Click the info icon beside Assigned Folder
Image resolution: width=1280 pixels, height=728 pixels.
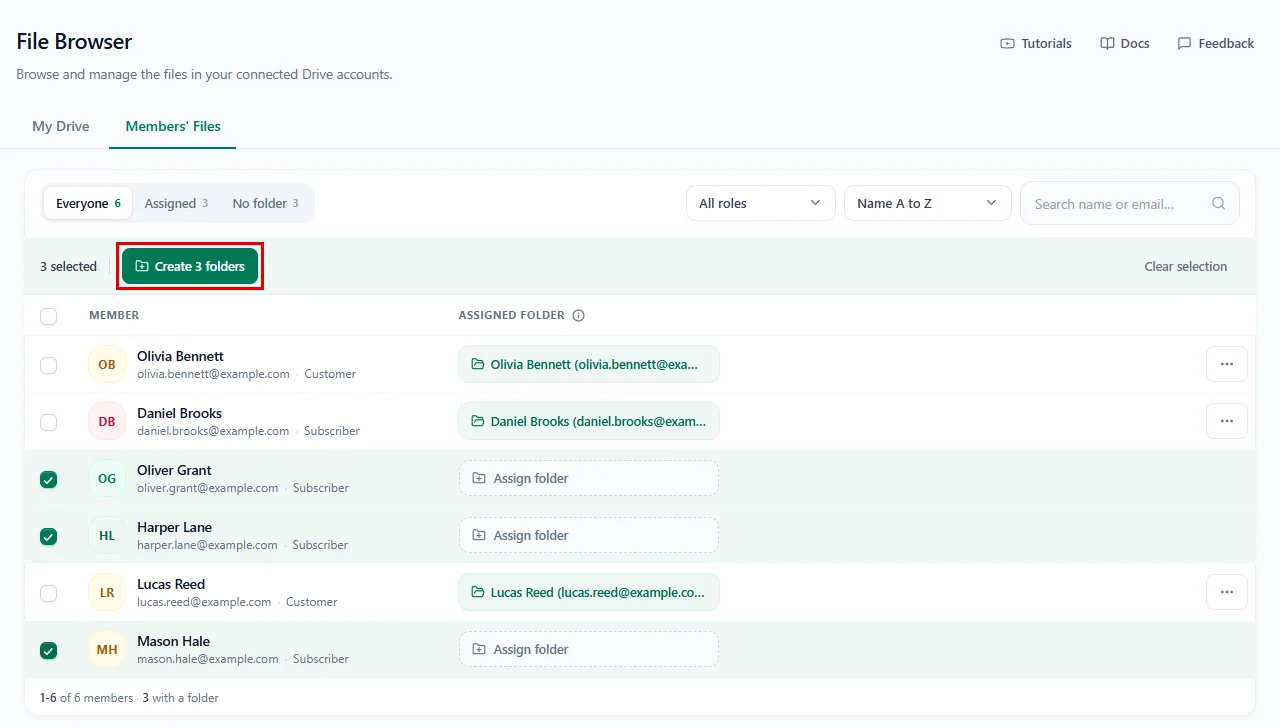pos(578,315)
